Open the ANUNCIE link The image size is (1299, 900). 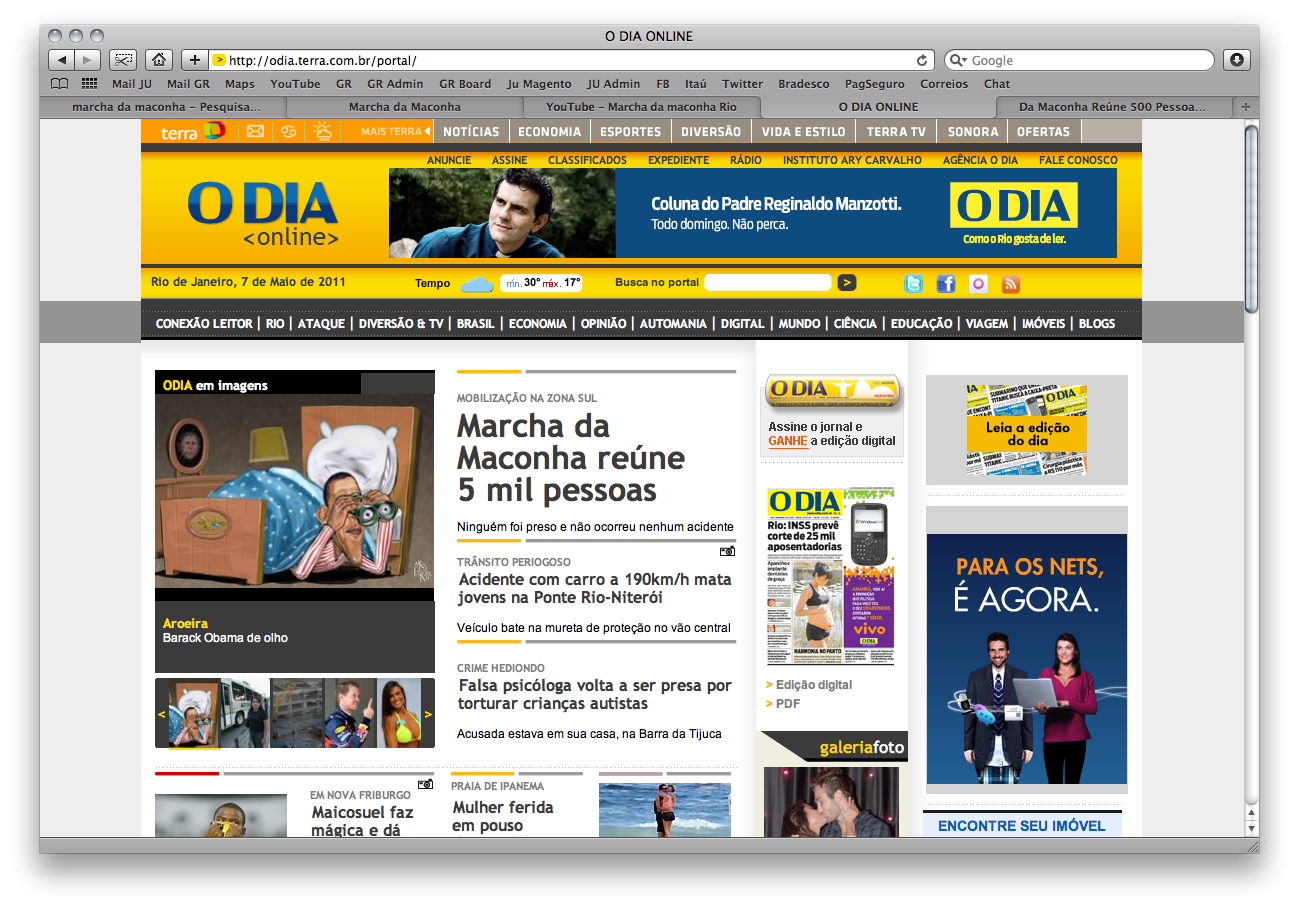click(x=449, y=160)
